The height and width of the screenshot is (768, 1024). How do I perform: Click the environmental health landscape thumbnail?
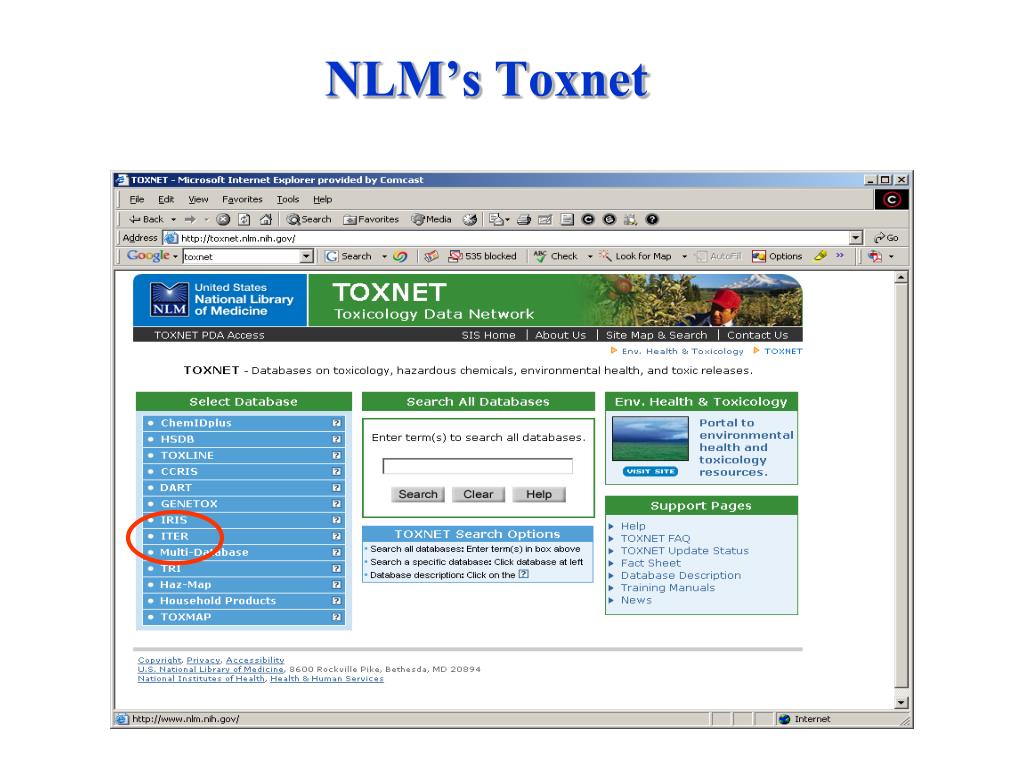pos(650,439)
